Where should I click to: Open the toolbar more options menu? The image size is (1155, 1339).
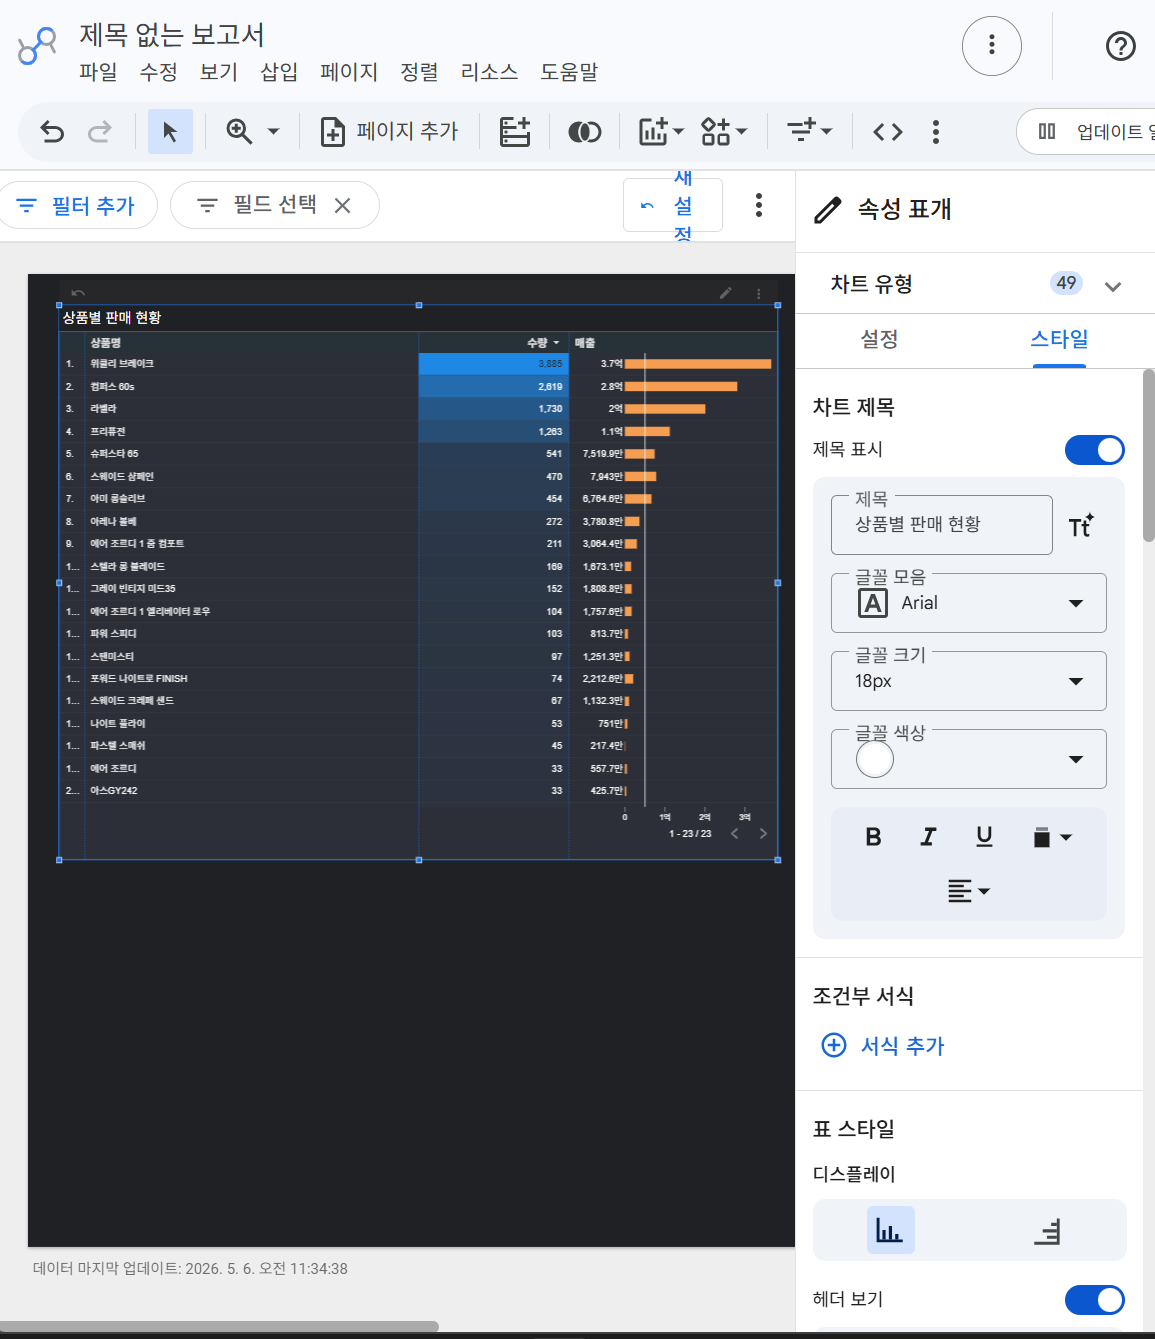point(936,131)
